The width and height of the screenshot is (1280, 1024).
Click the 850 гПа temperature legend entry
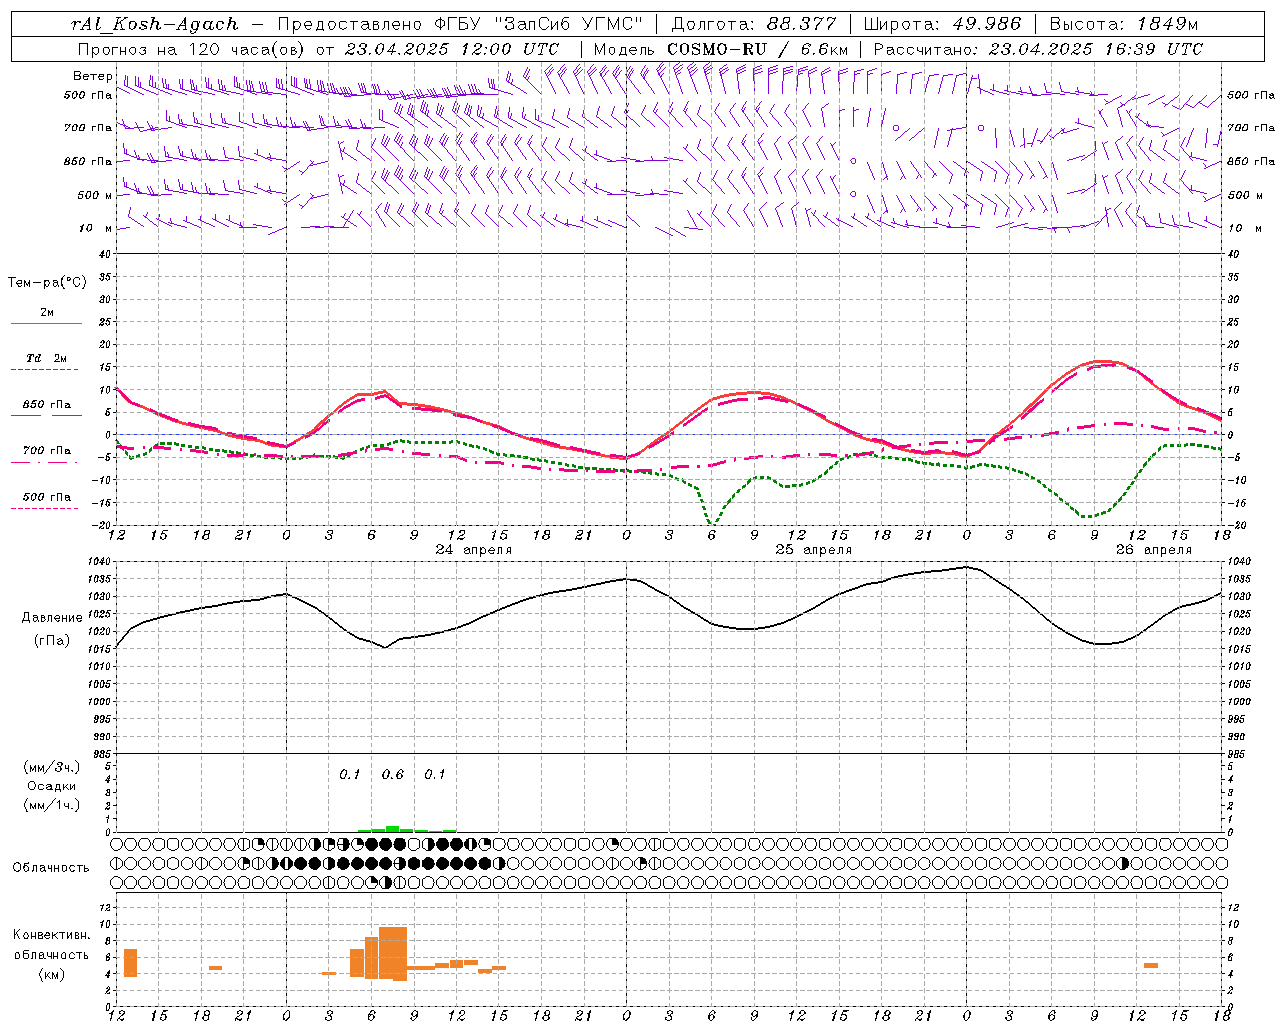(x=46, y=405)
